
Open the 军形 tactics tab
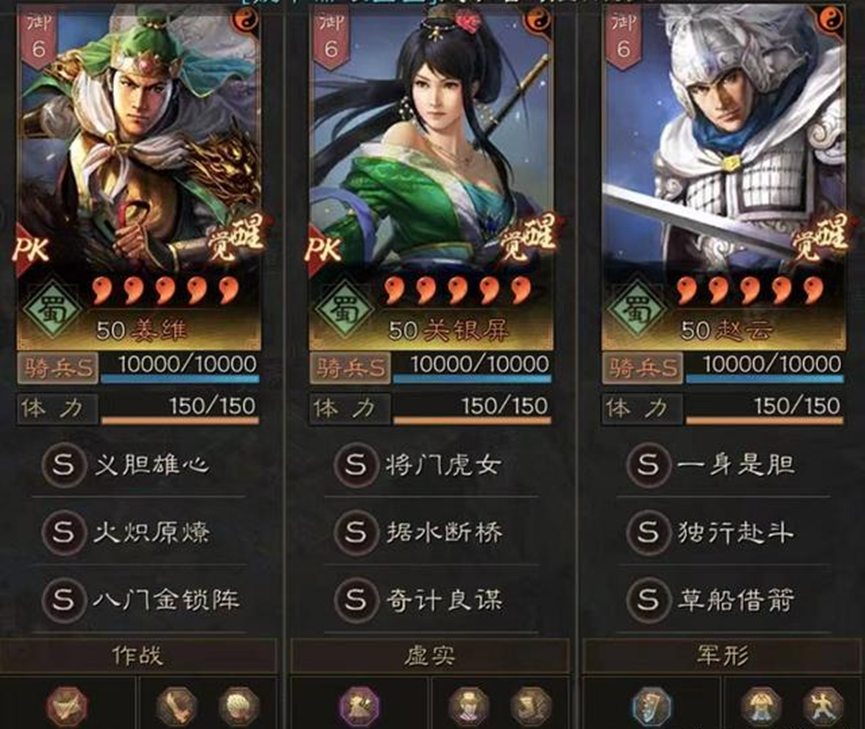click(x=723, y=656)
